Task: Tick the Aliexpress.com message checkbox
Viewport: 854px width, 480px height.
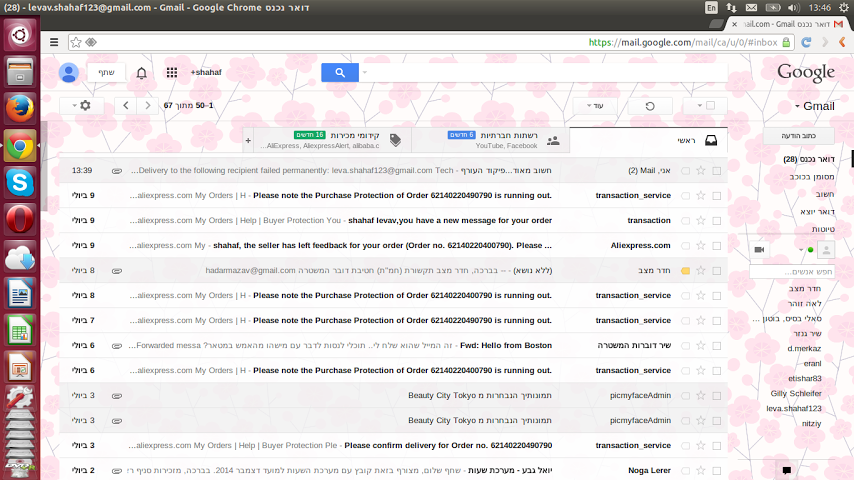Action: (717, 246)
